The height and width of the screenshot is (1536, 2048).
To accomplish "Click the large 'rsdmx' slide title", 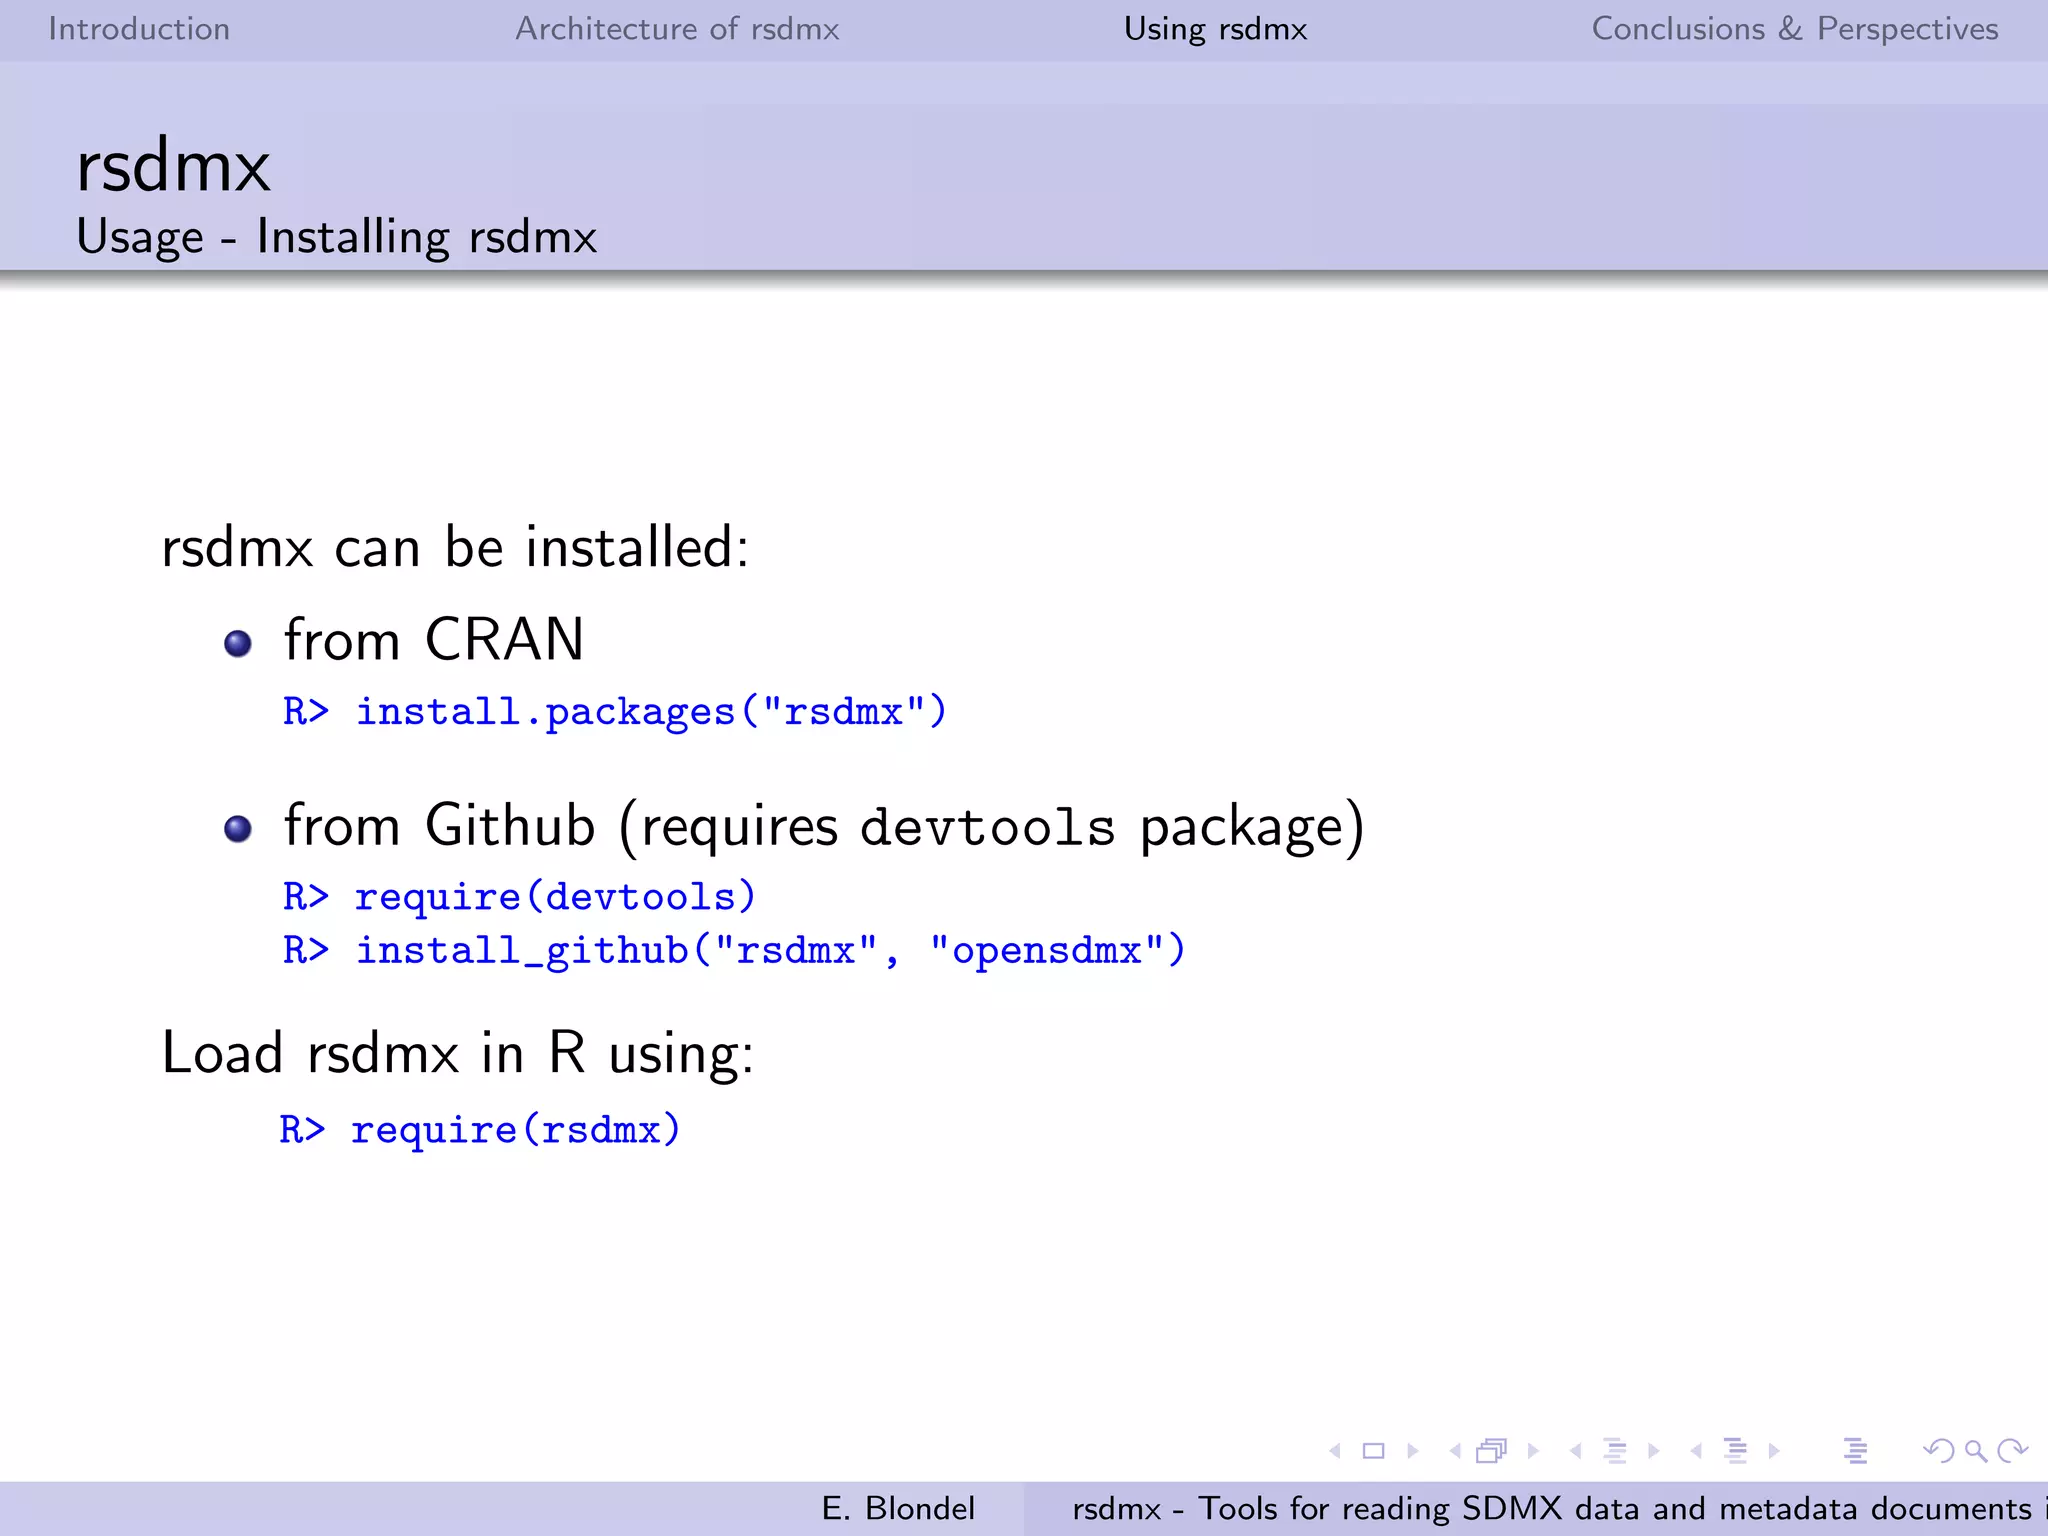I will [173, 166].
